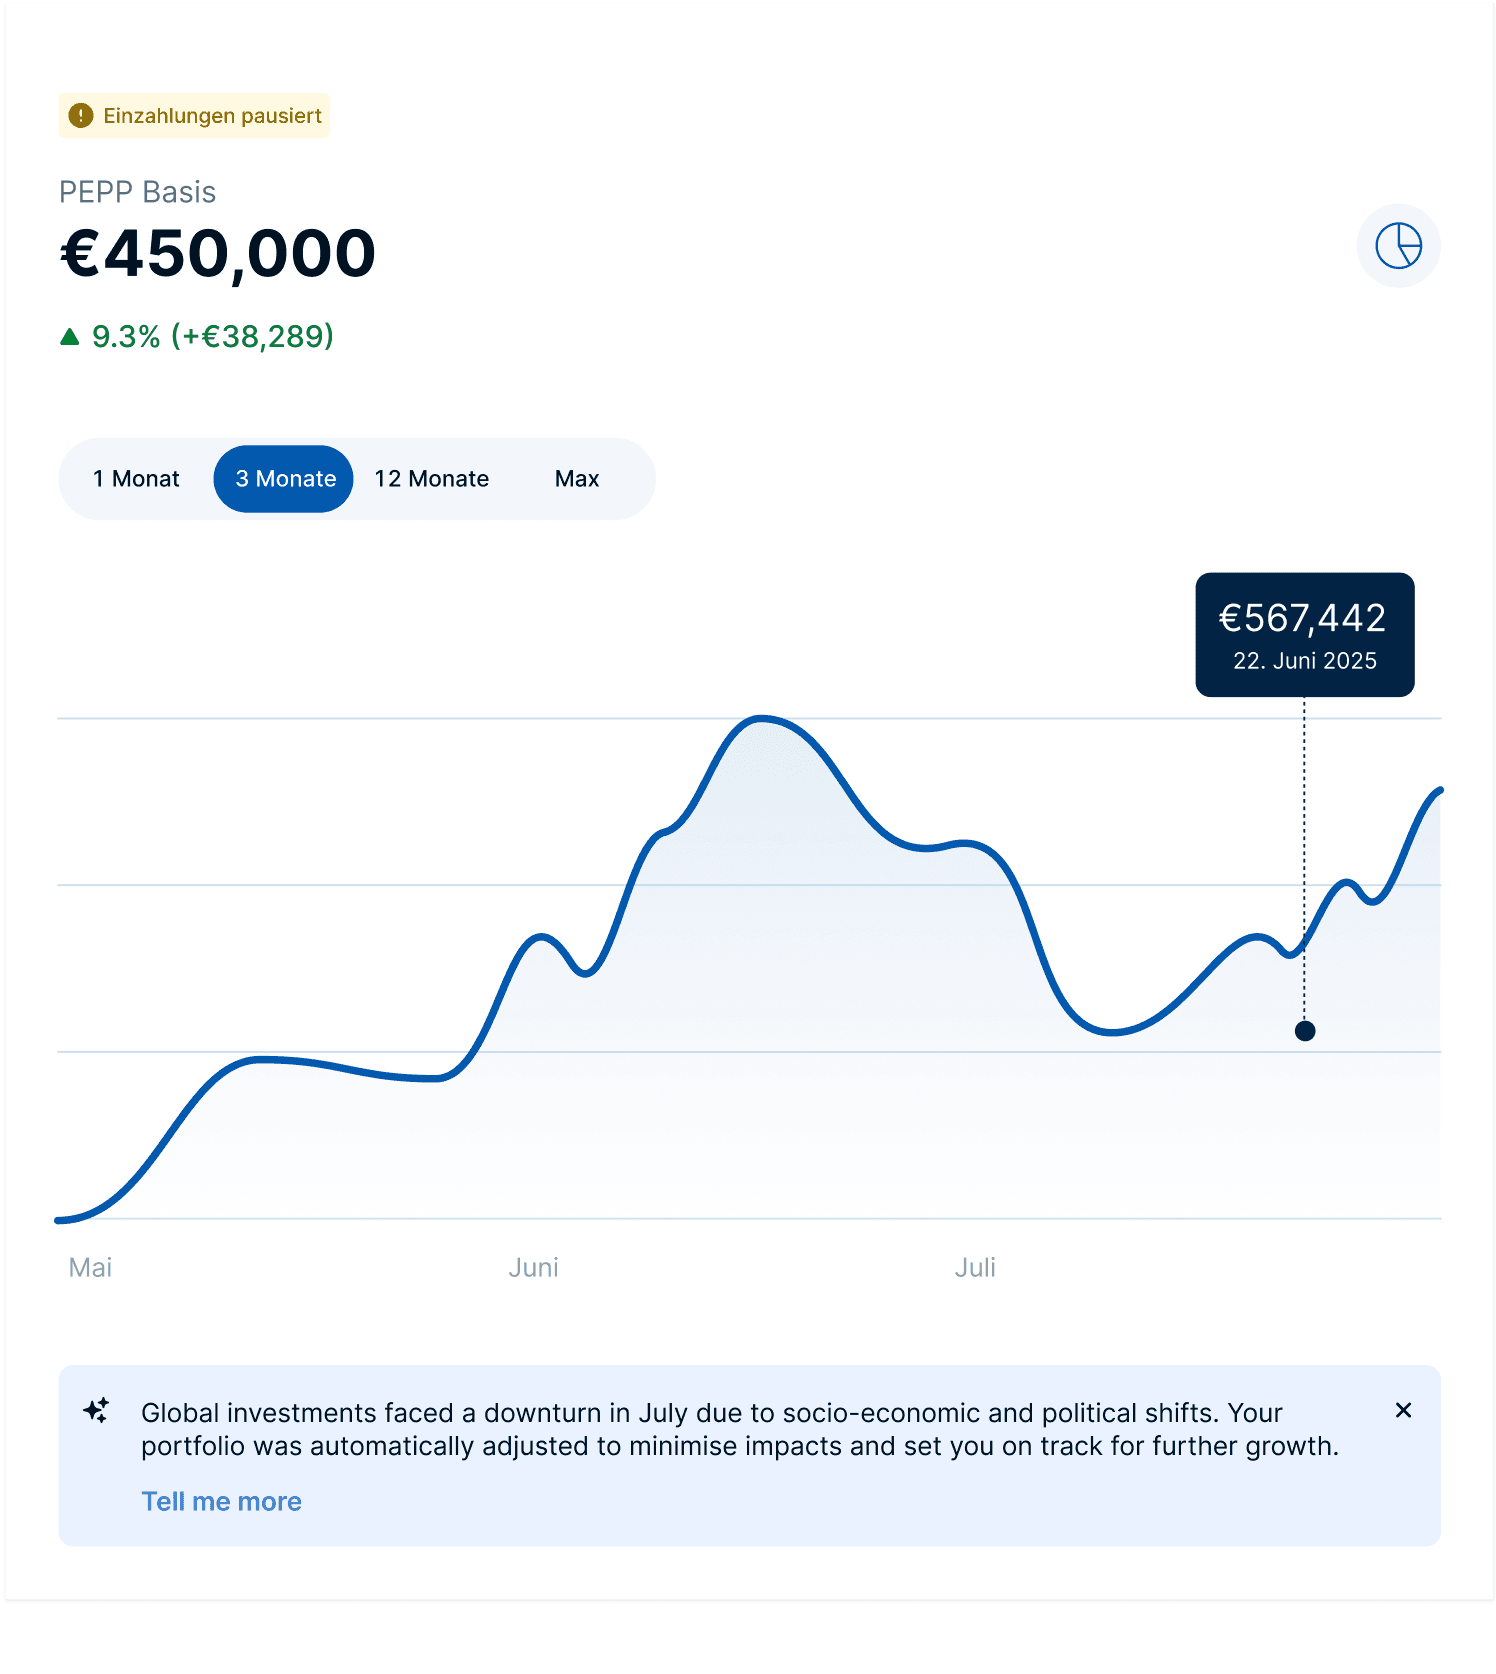Select the 3 Monate time range
Viewport: 1496px width, 1674px height.
(x=285, y=479)
